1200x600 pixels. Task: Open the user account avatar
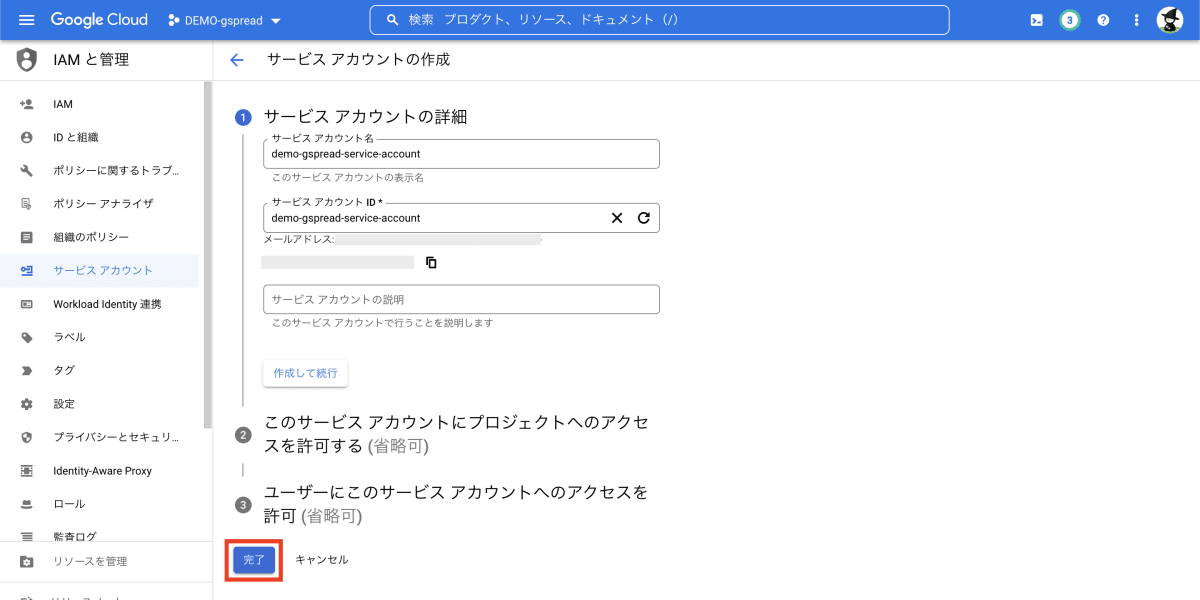(x=1170, y=20)
